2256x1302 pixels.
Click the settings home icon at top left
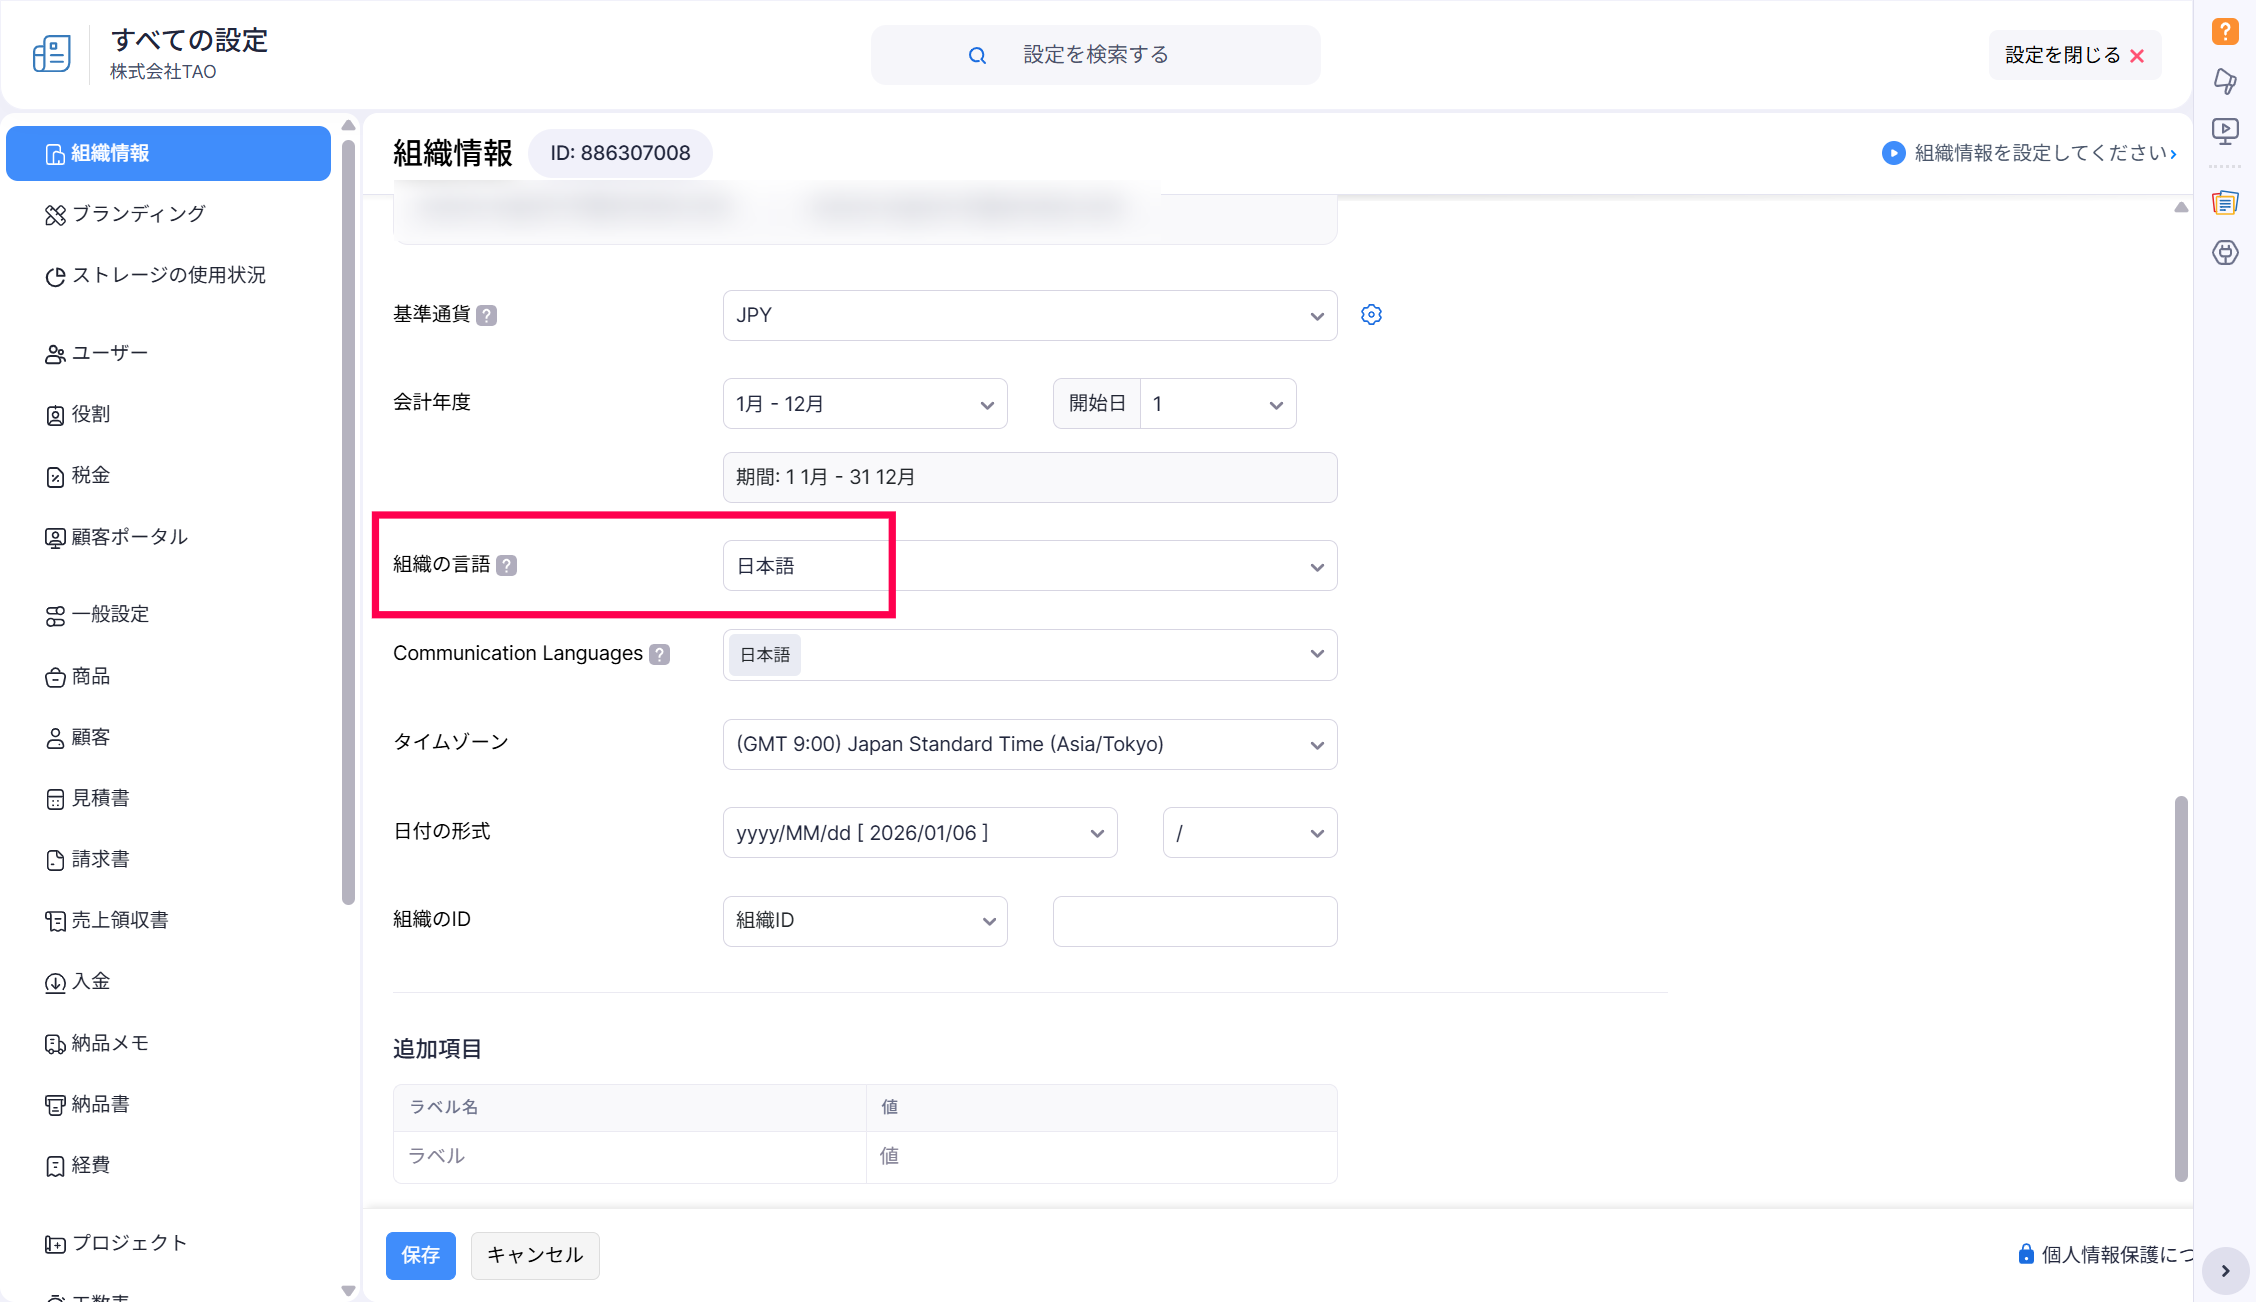(x=51, y=54)
